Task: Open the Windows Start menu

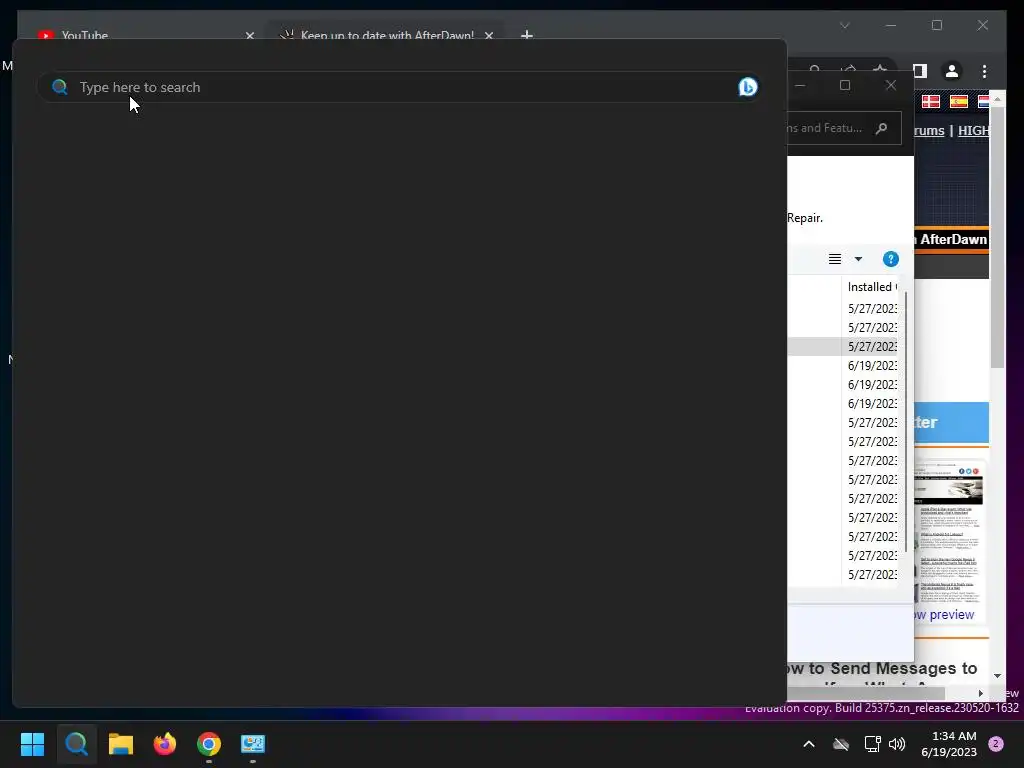Action: pos(32,744)
